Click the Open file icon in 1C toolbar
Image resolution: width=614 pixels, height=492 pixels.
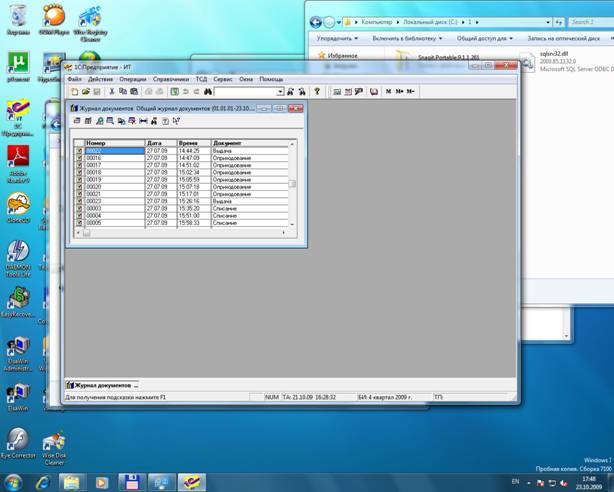[86, 92]
